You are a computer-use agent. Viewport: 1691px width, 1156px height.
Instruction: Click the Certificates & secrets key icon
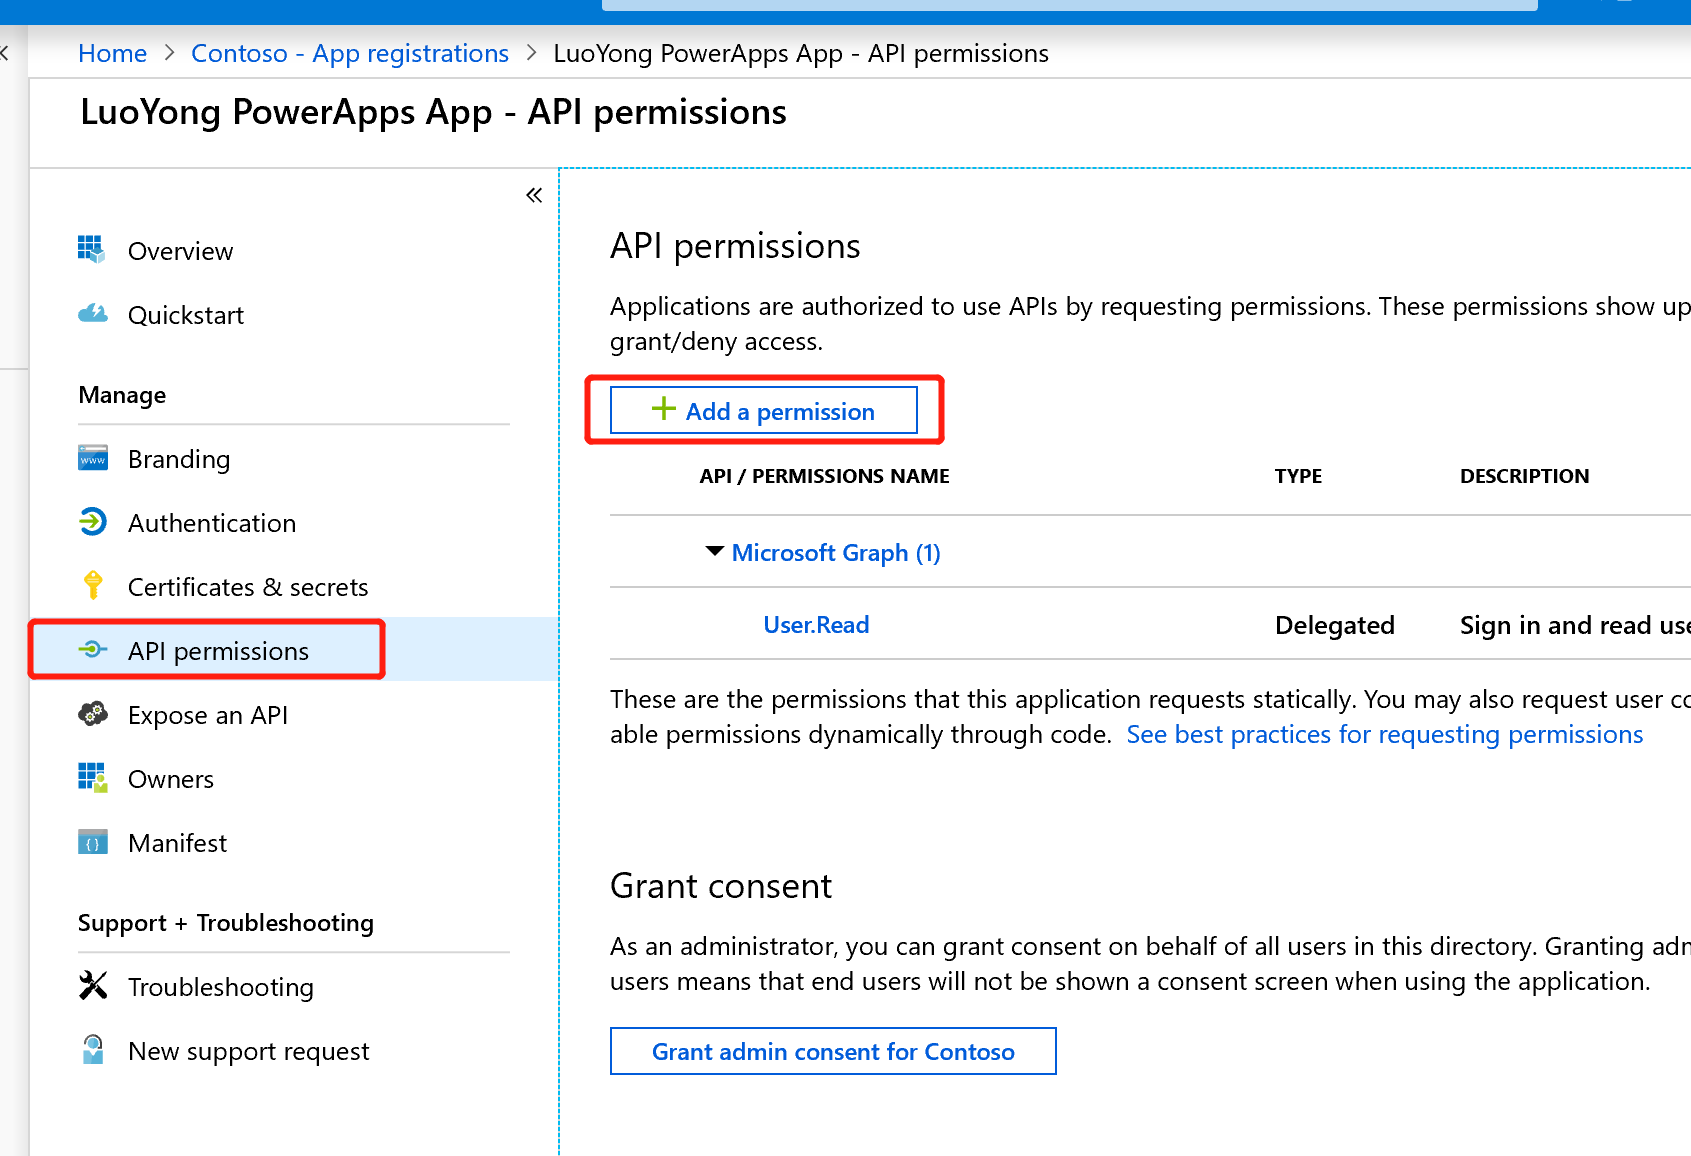93,585
